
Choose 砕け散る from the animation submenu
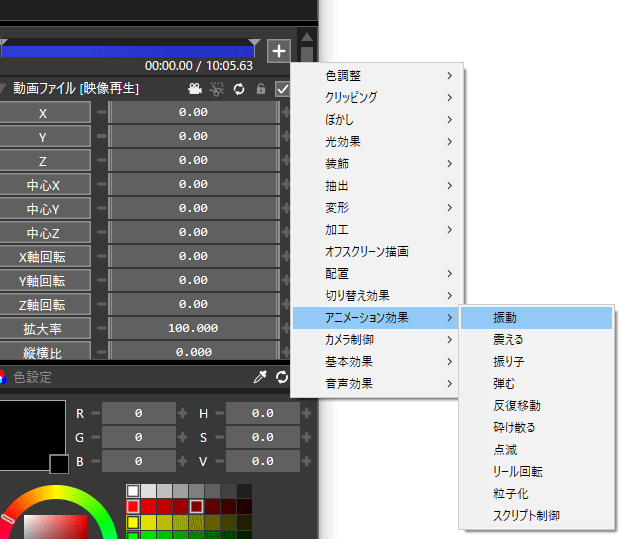click(537, 427)
